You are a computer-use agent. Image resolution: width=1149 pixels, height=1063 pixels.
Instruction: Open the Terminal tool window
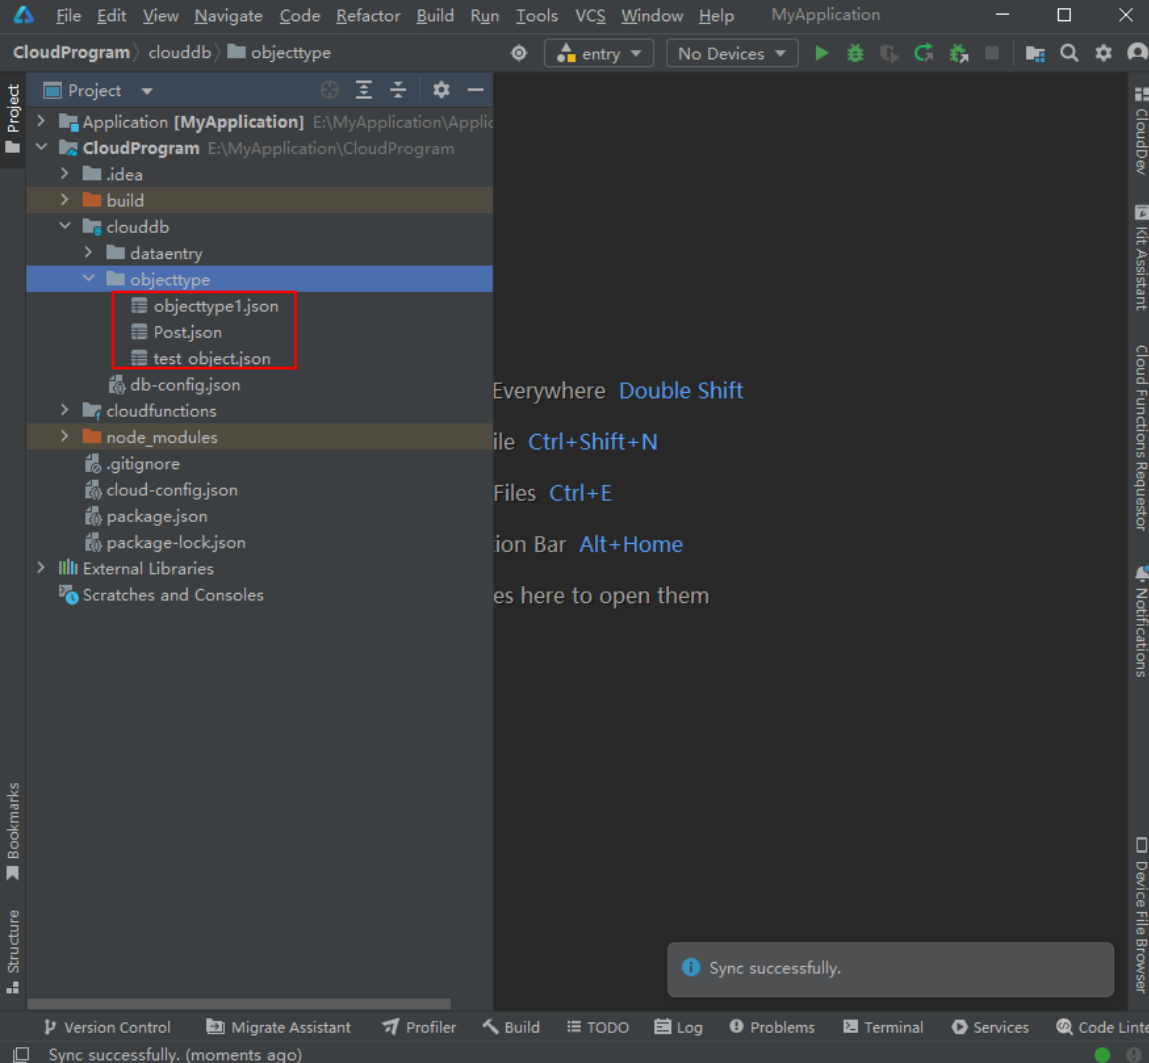(x=883, y=1027)
